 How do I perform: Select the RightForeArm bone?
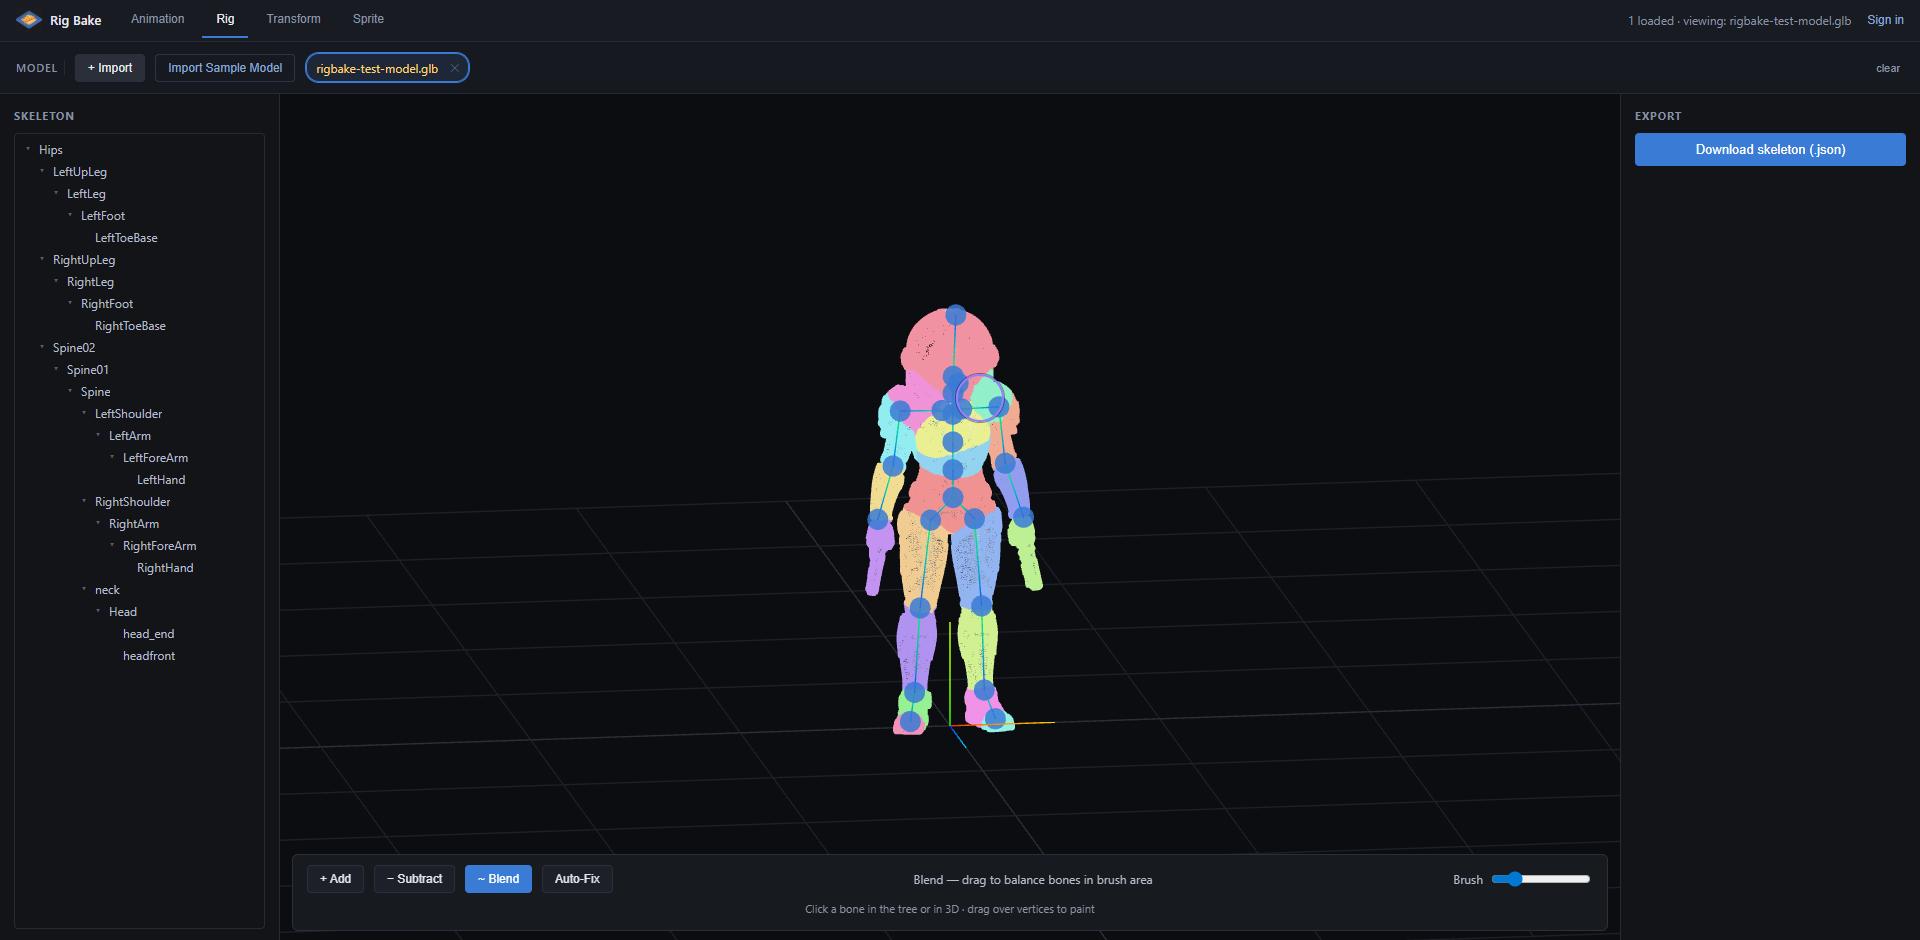coord(159,546)
